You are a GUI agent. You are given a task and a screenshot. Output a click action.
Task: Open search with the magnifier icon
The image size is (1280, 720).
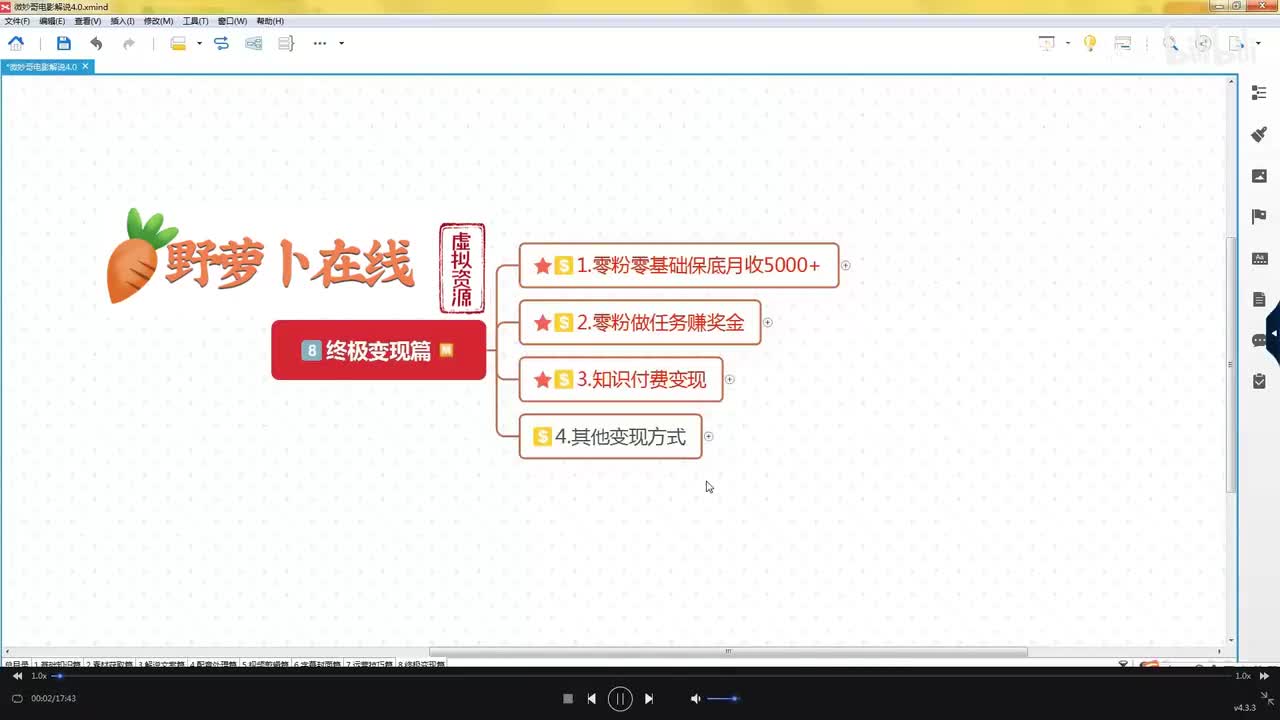(1170, 43)
